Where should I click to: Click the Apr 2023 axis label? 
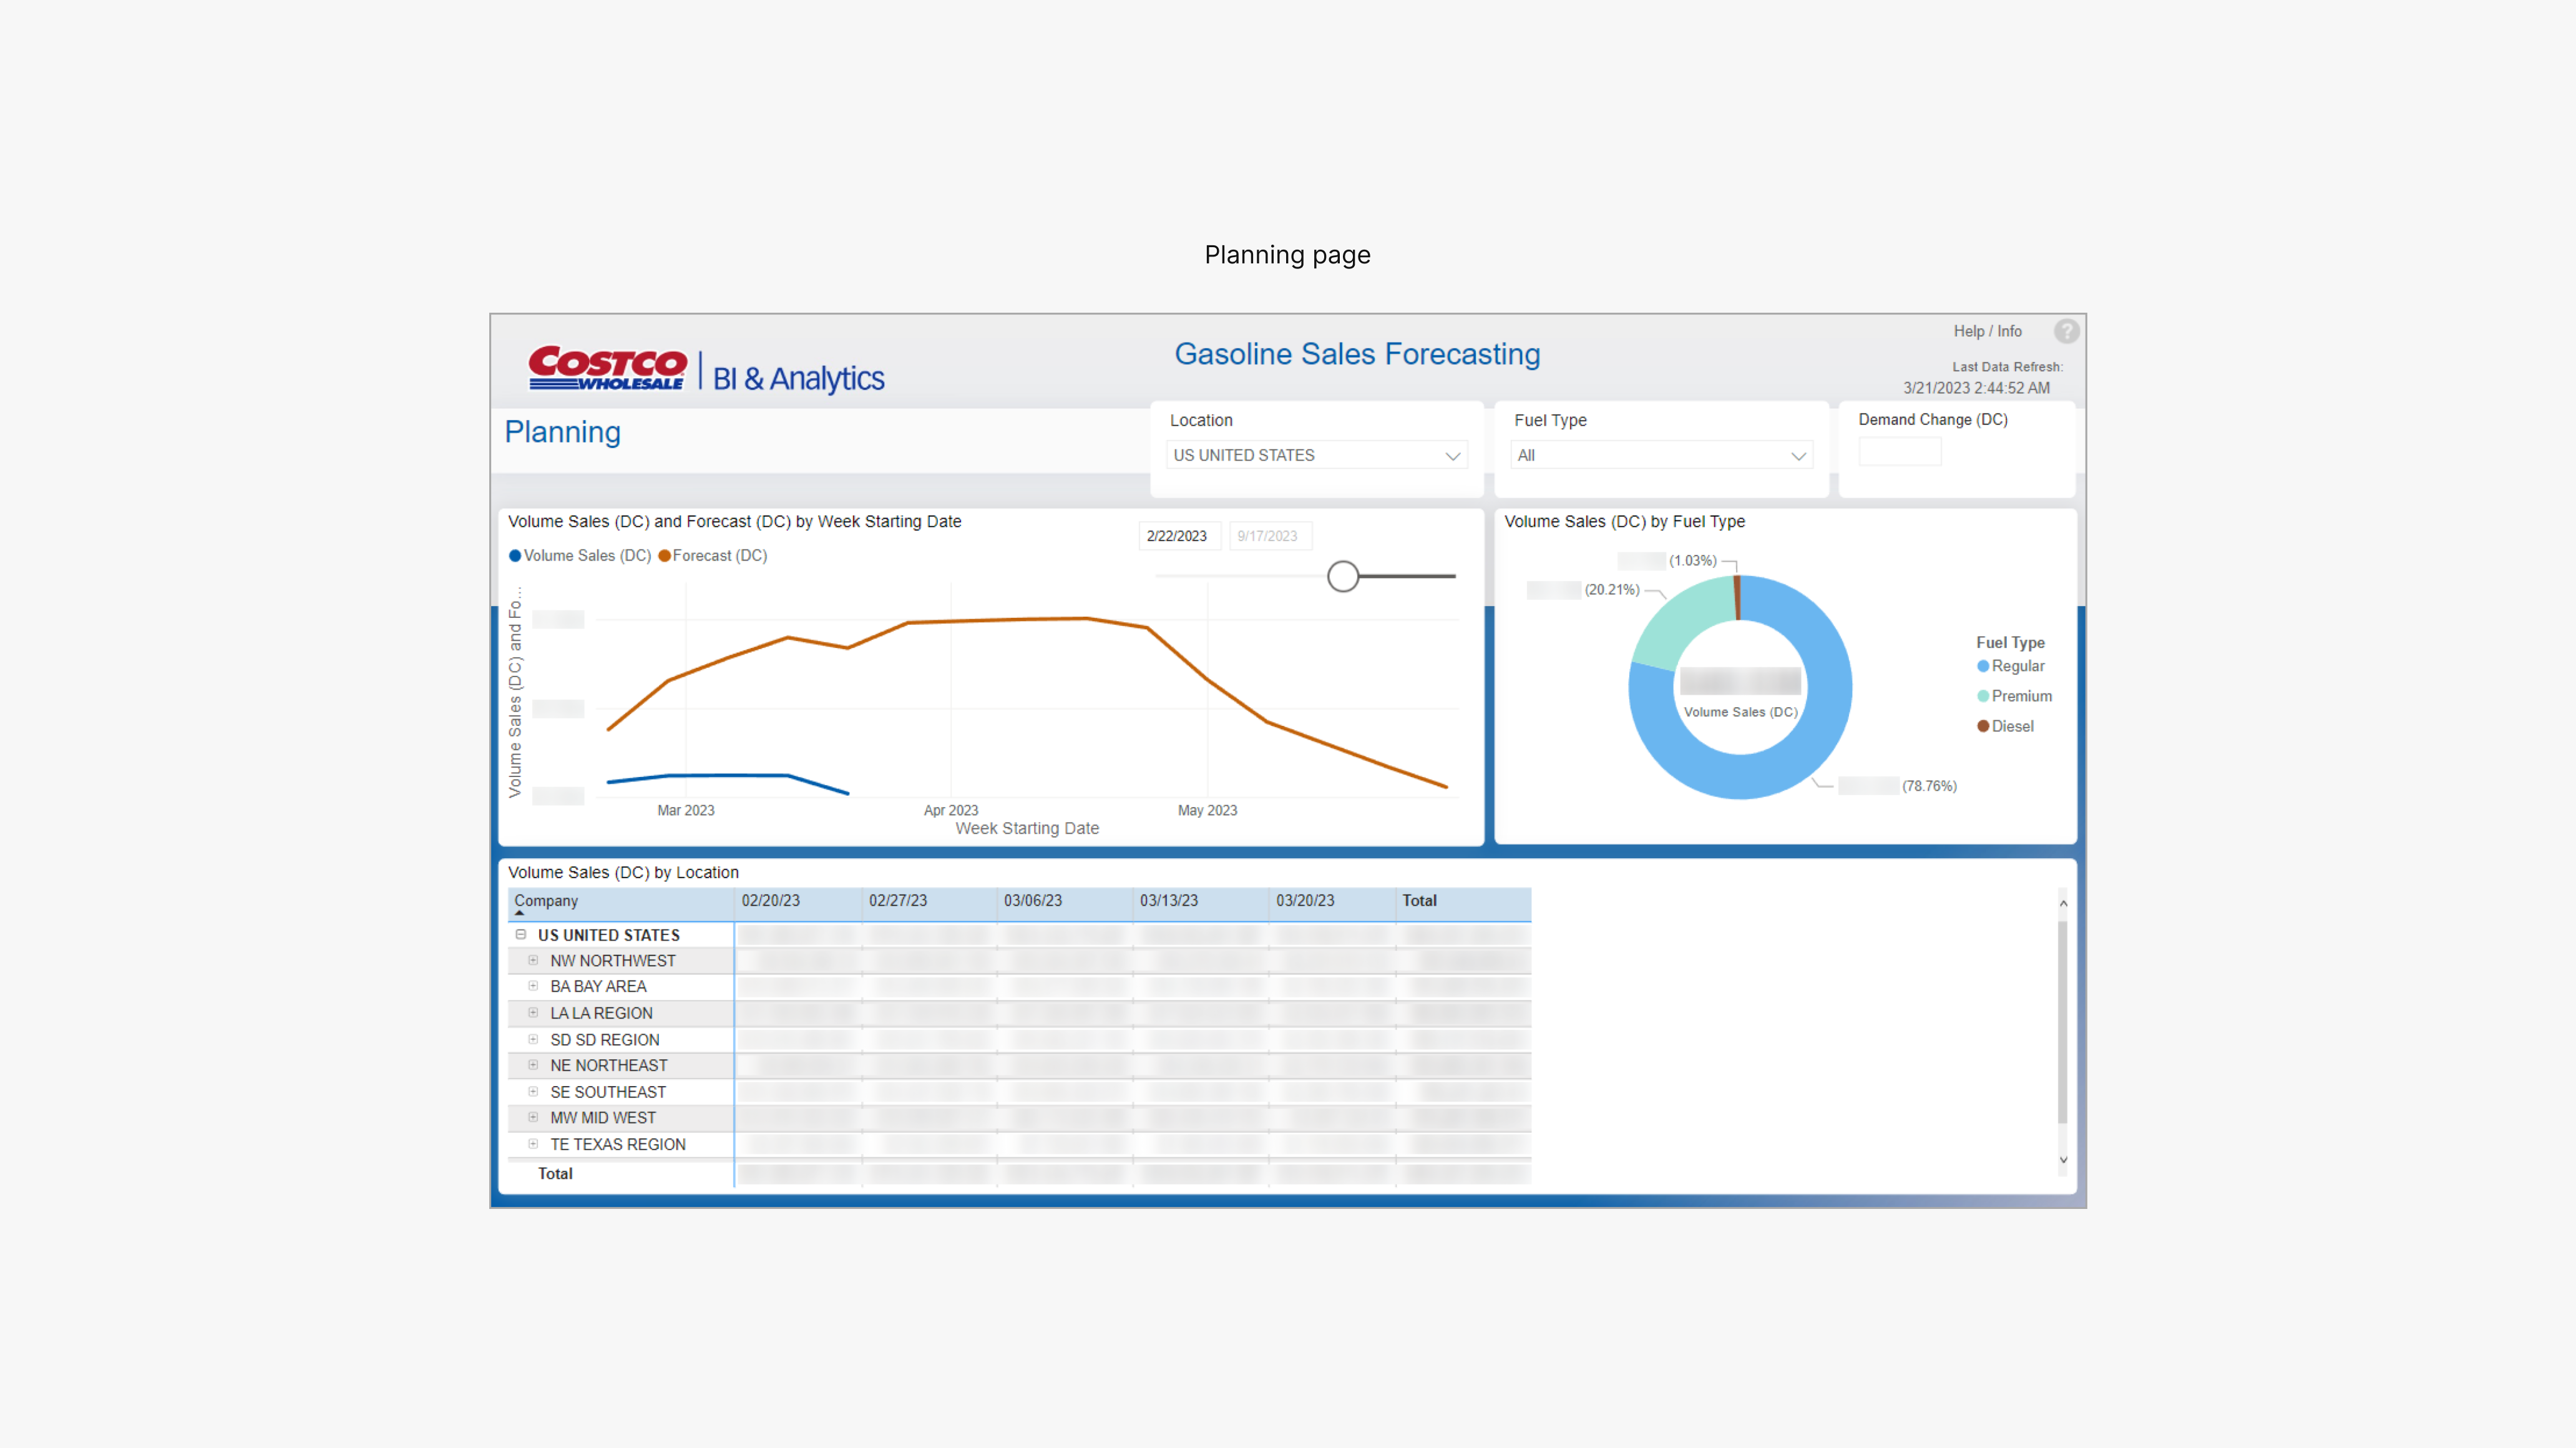pos(951,811)
